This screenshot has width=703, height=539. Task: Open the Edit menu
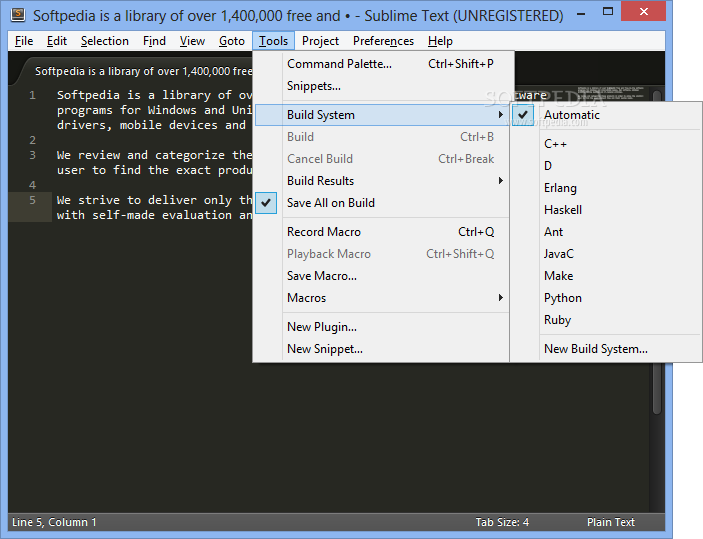[x=56, y=41]
